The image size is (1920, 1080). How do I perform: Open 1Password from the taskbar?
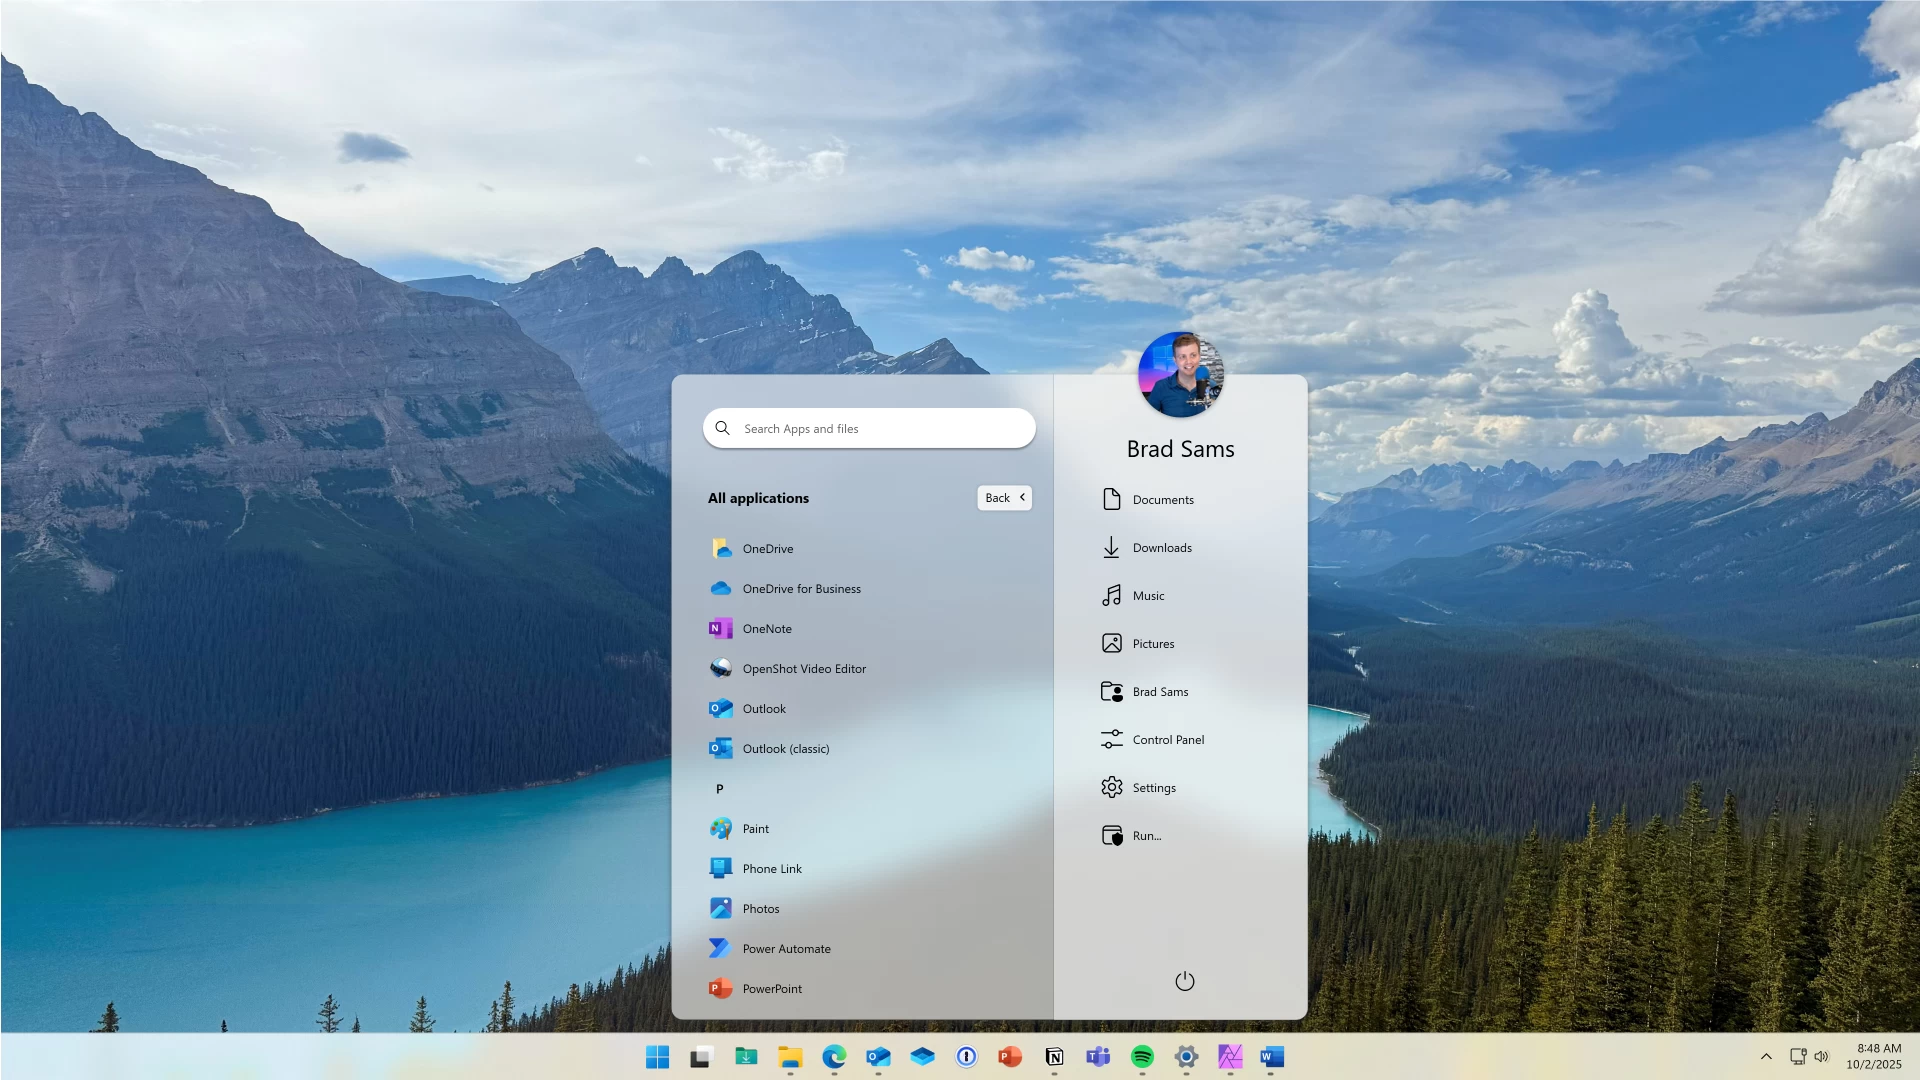click(966, 1057)
